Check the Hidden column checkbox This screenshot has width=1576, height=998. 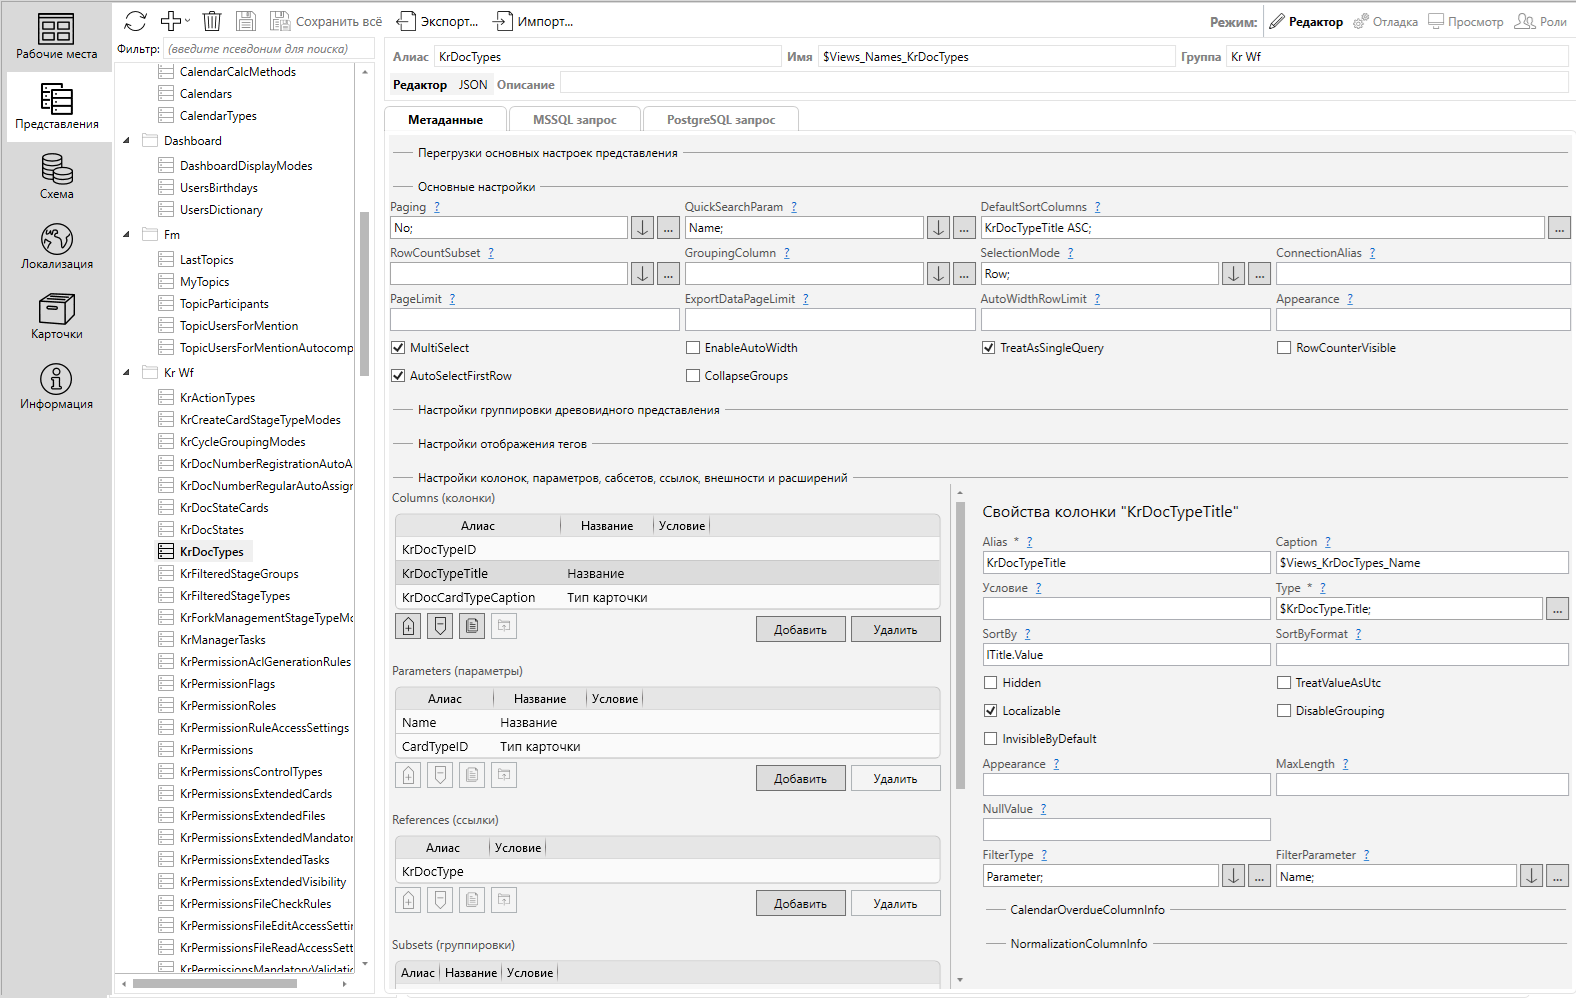(991, 683)
